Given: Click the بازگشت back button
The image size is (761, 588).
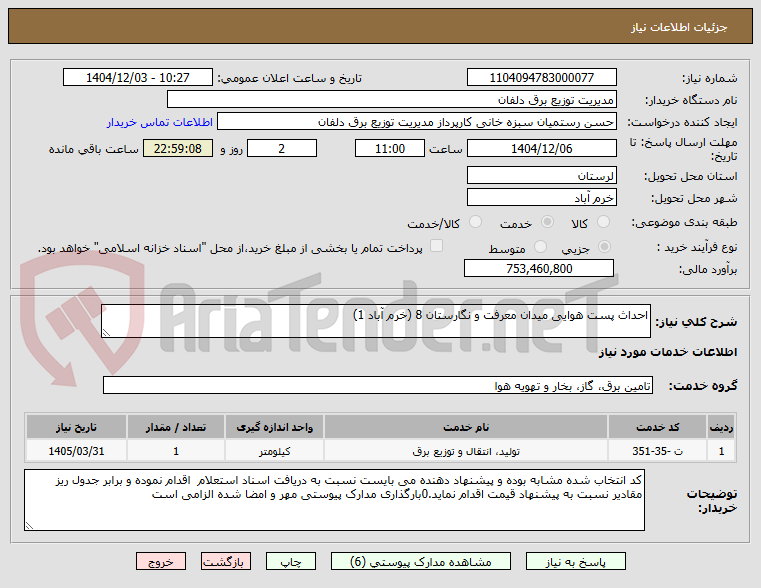Looking at the screenshot, I should pos(226,561).
